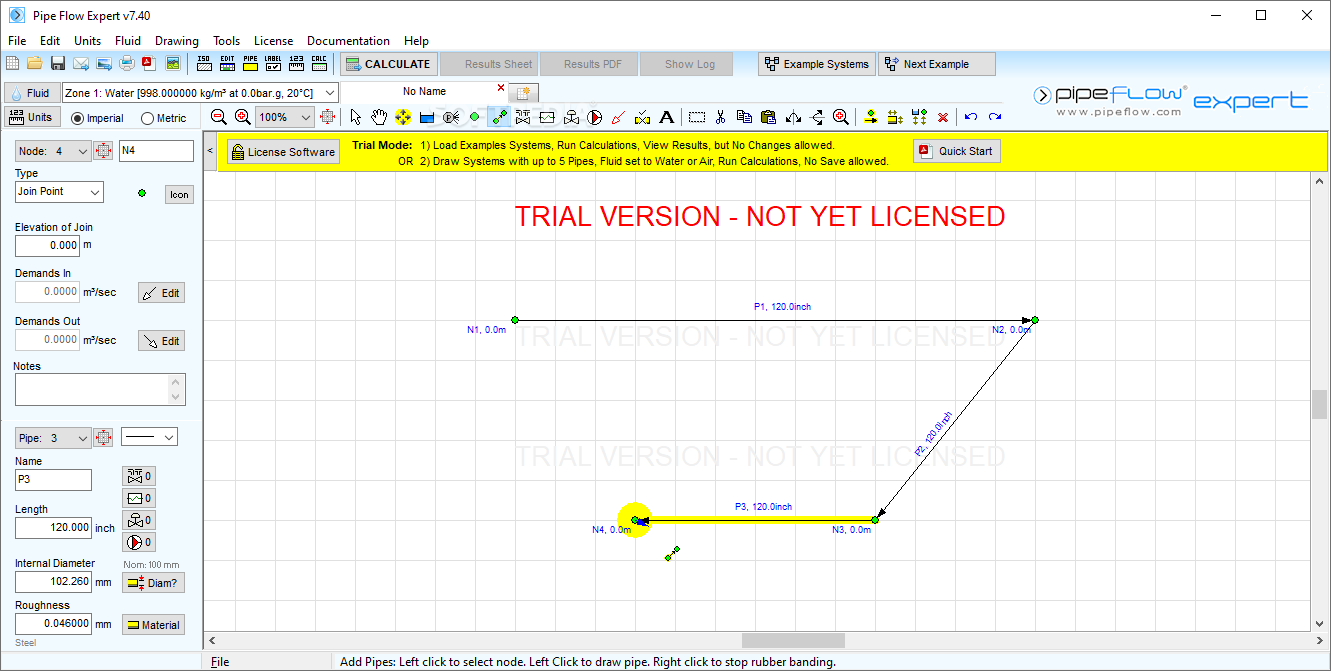The image size is (1331, 671).
Task: Click the Internal Diameter input field
Action: [x=53, y=581]
